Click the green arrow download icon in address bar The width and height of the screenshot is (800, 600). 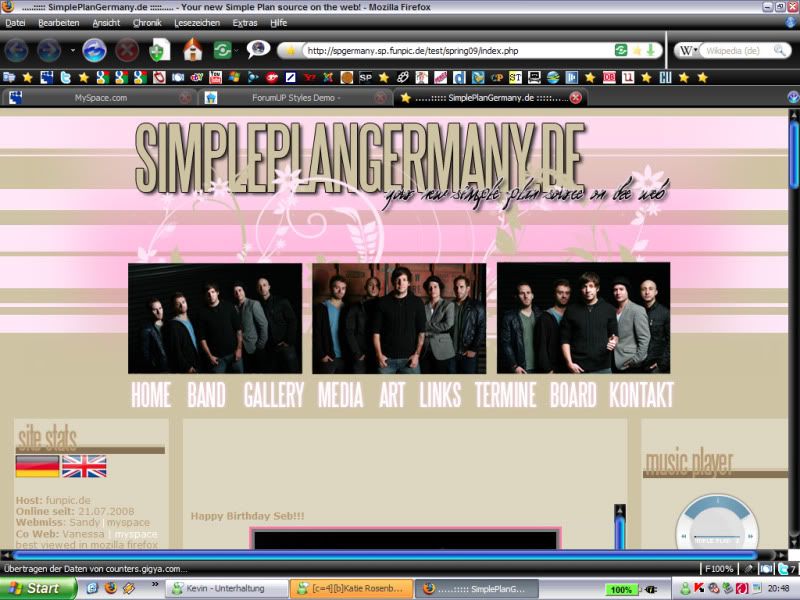tap(651, 50)
